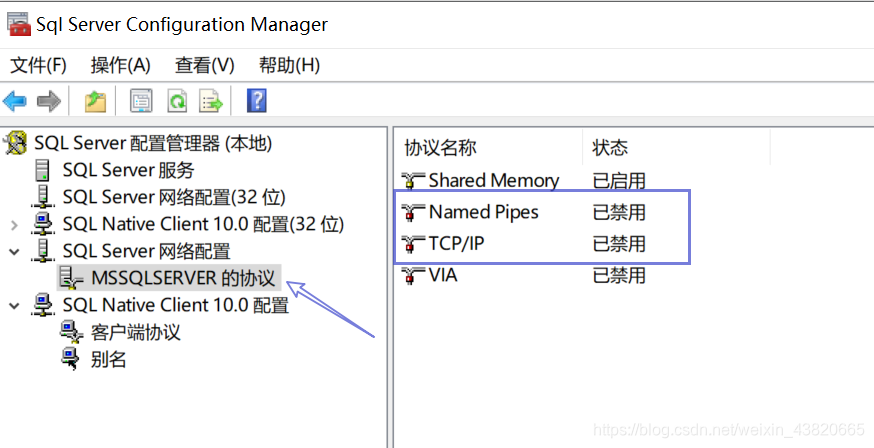Image resolution: width=874 pixels, height=448 pixels.
Task: Collapse the SQL Server 网络配置 node
Action: [x=14, y=252]
